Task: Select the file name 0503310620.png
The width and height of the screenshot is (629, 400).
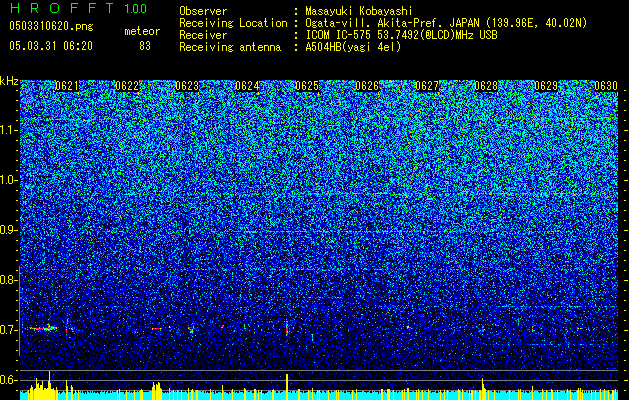Action: pos(51,27)
